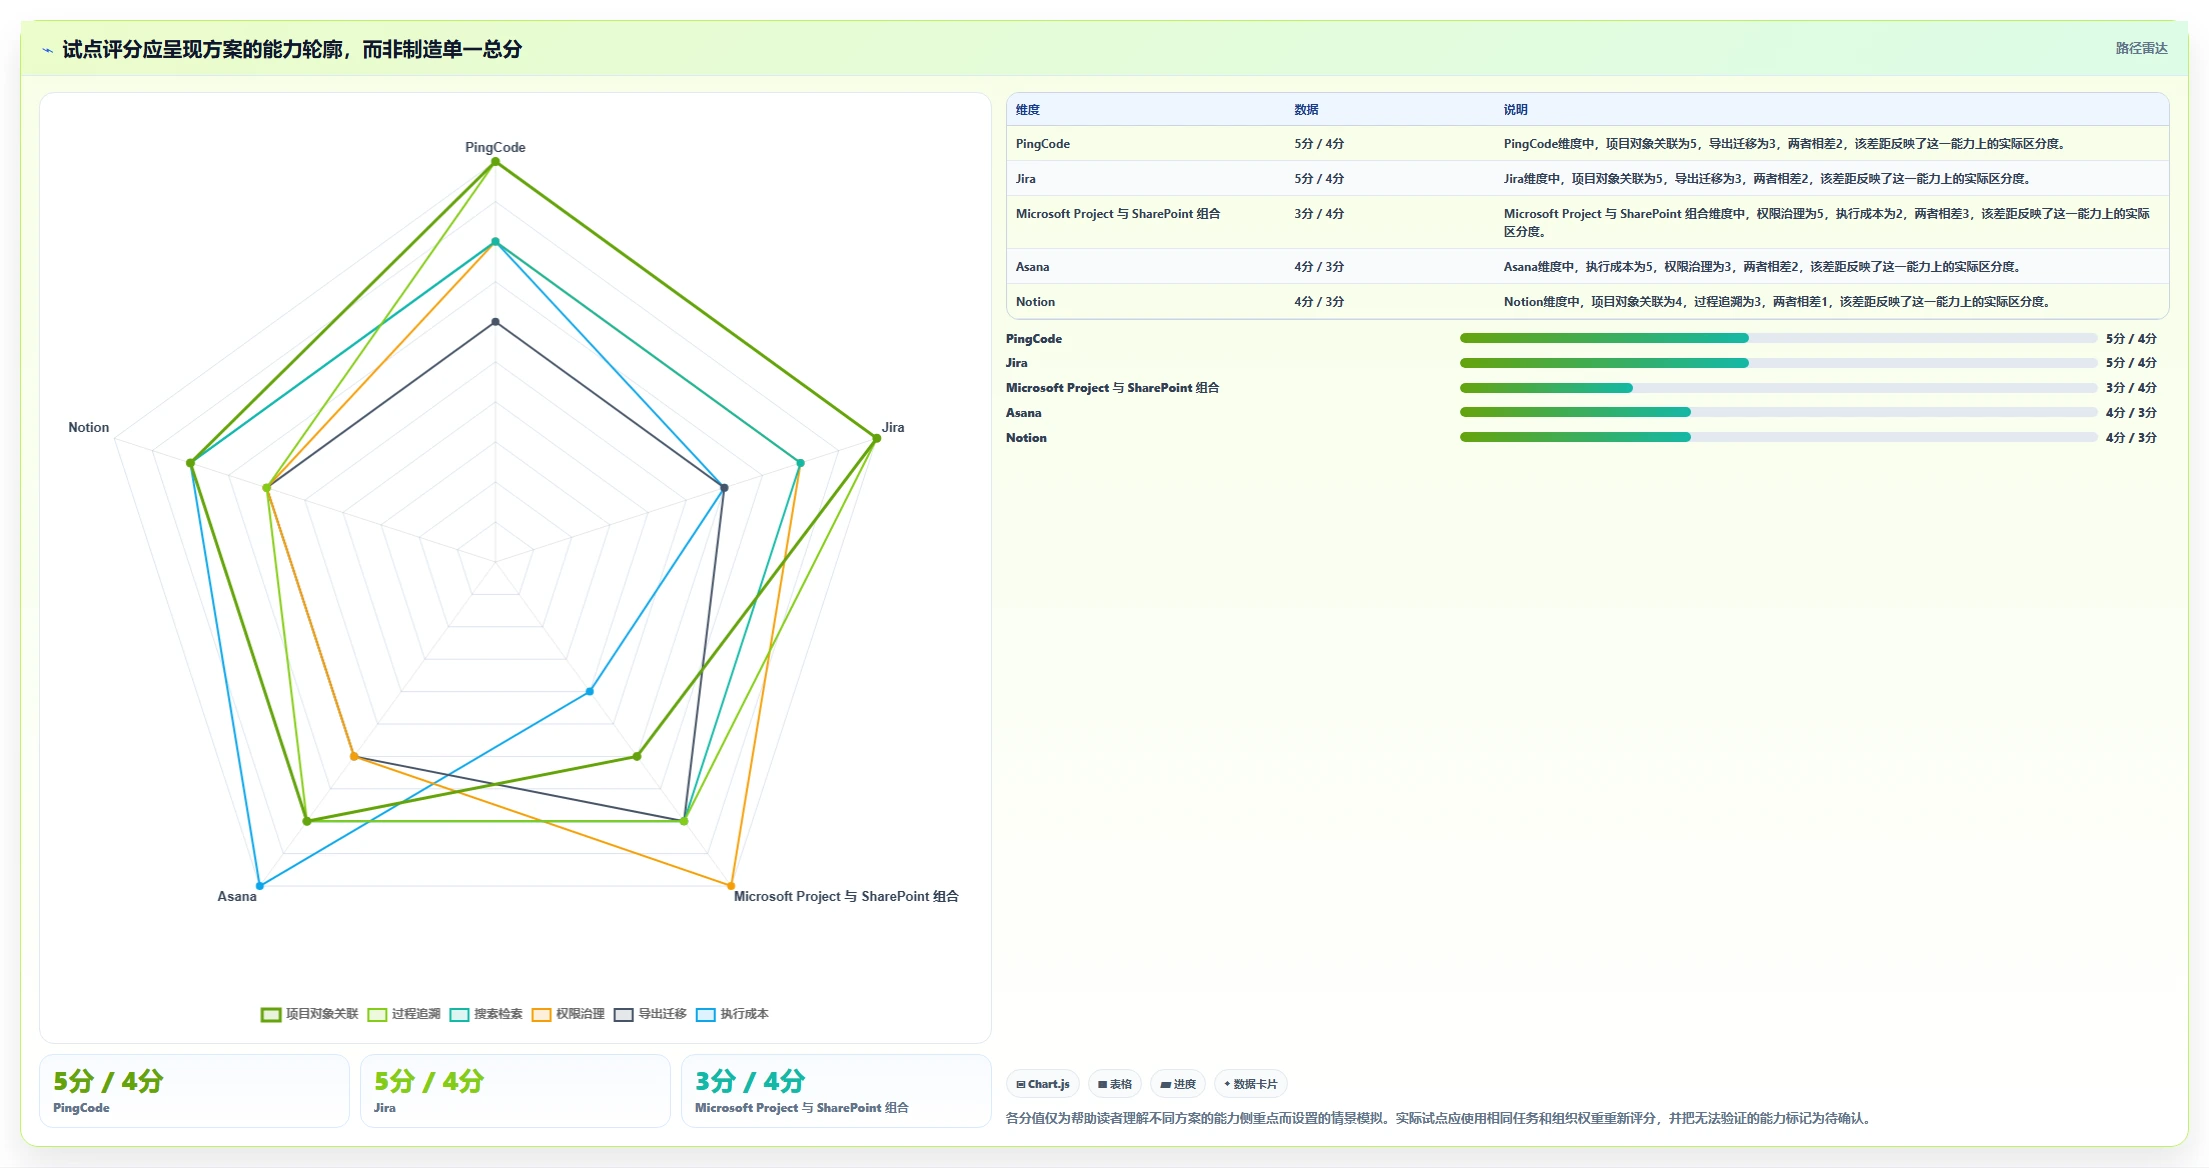Screen dimensions: 2209x1168
Task: Click the Jira progress bar
Action: [1778, 363]
